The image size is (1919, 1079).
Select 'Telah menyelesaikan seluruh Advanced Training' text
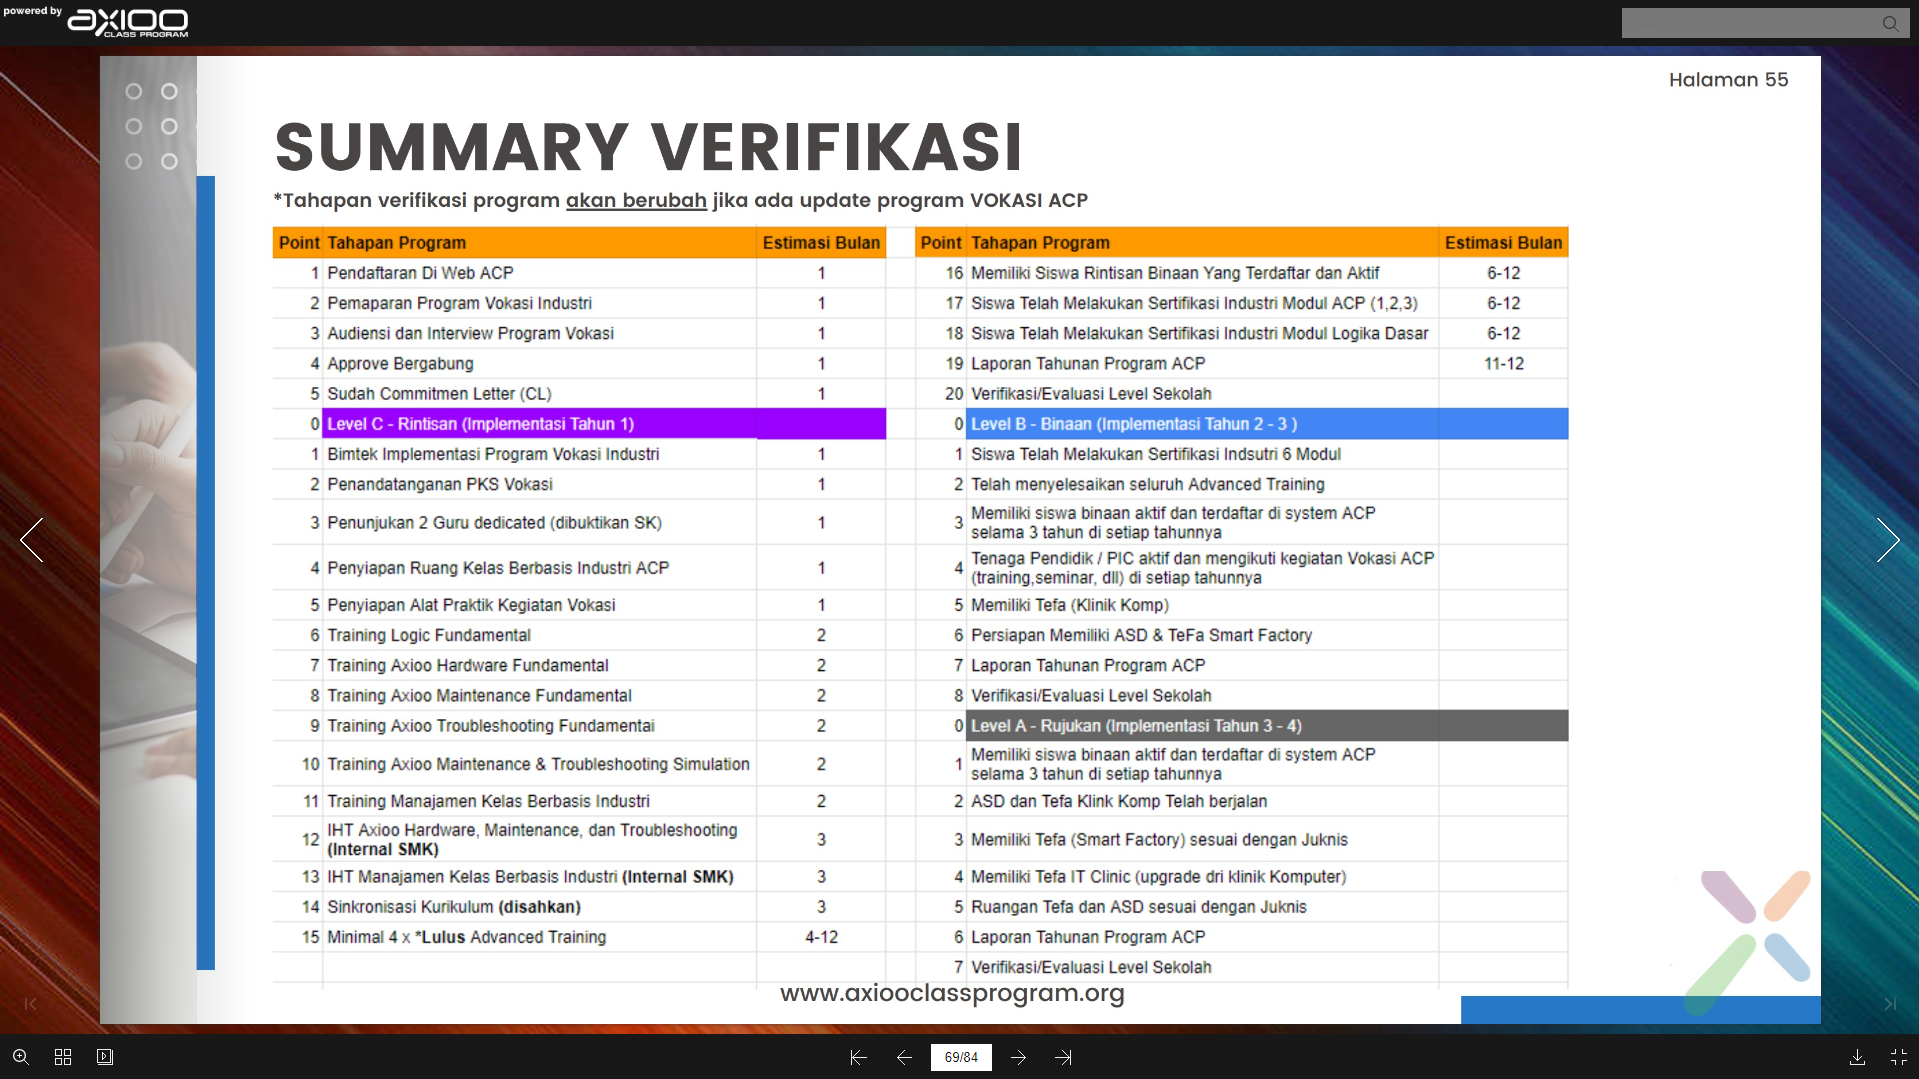click(x=1147, y=484)
